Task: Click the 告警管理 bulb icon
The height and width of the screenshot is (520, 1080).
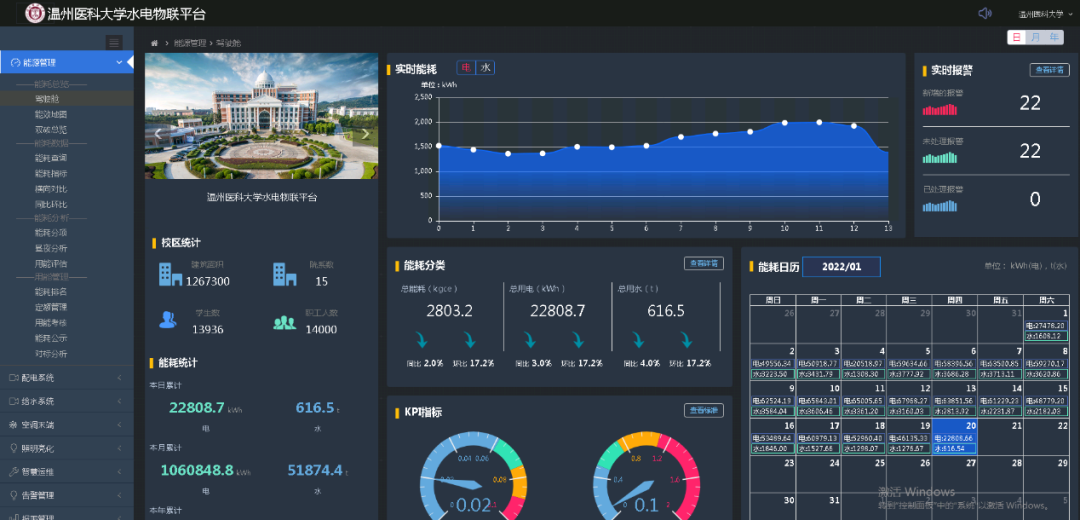Action: 14,495
